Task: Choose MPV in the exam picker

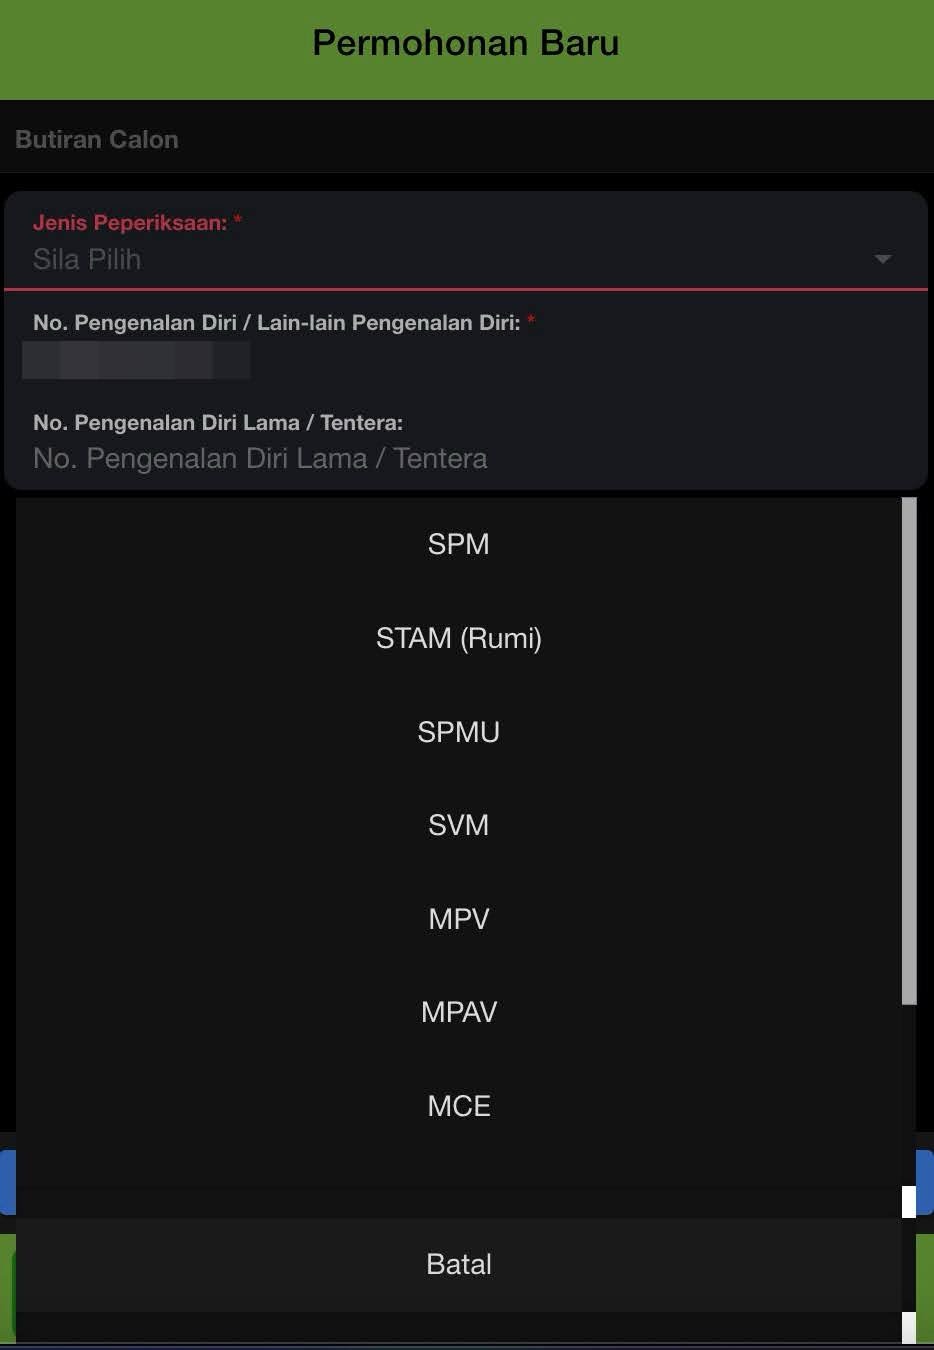Action: tap(458, 918)
